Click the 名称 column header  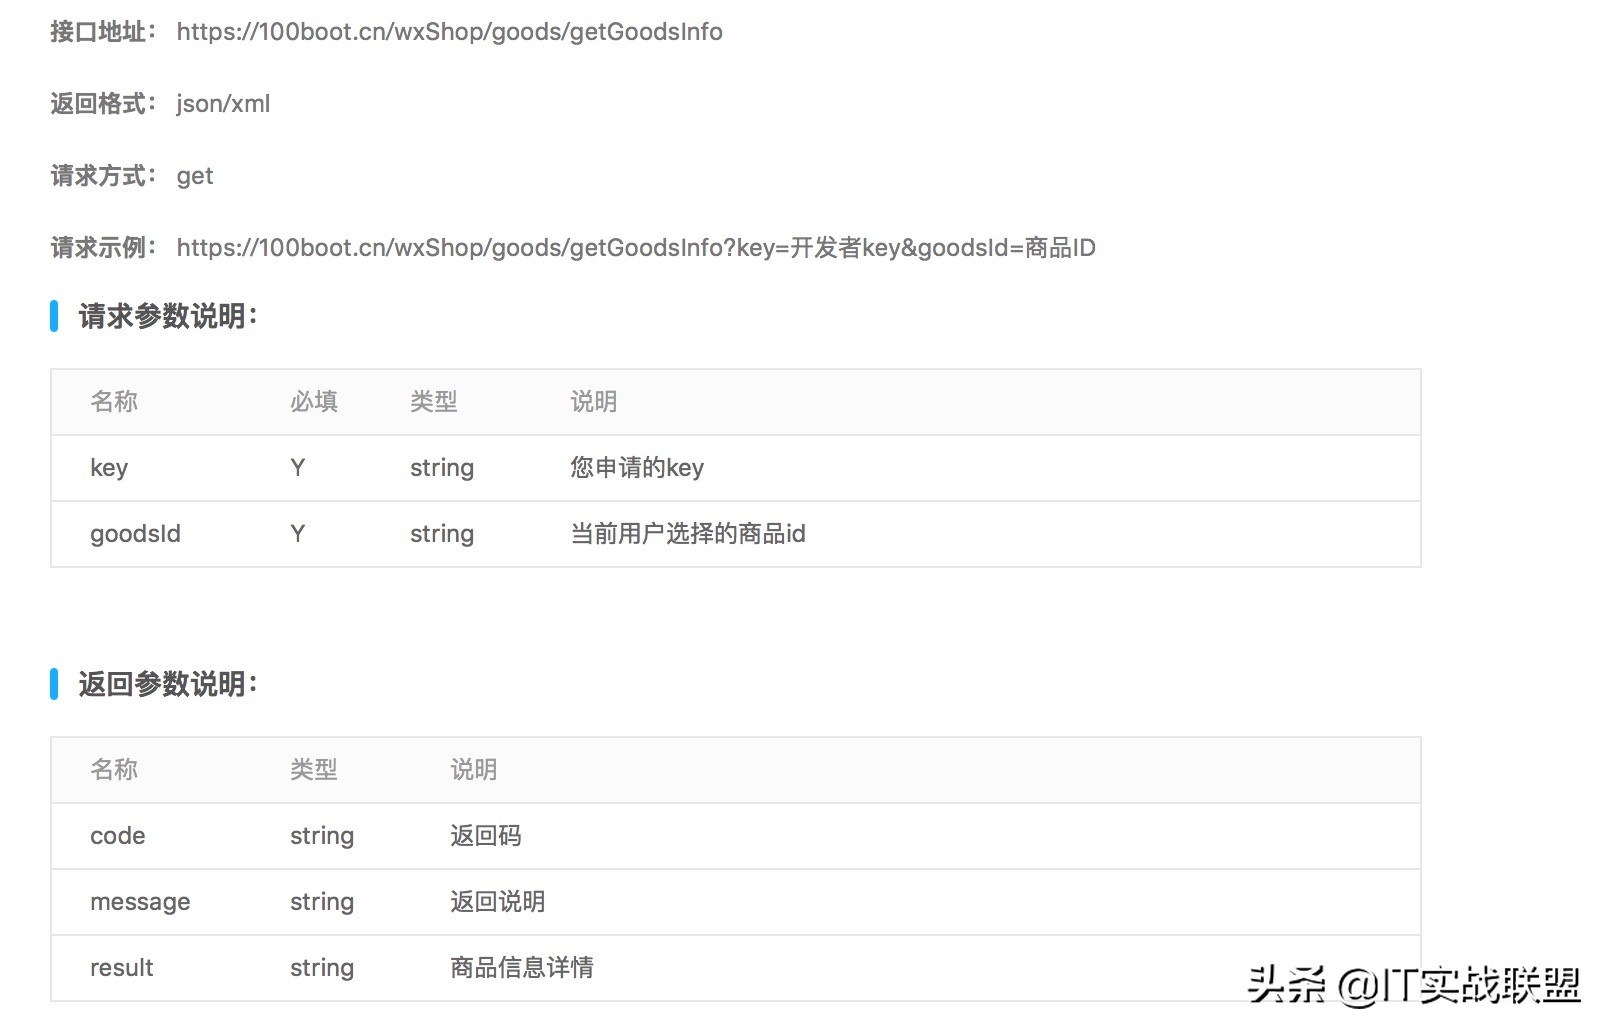[114, 401]
